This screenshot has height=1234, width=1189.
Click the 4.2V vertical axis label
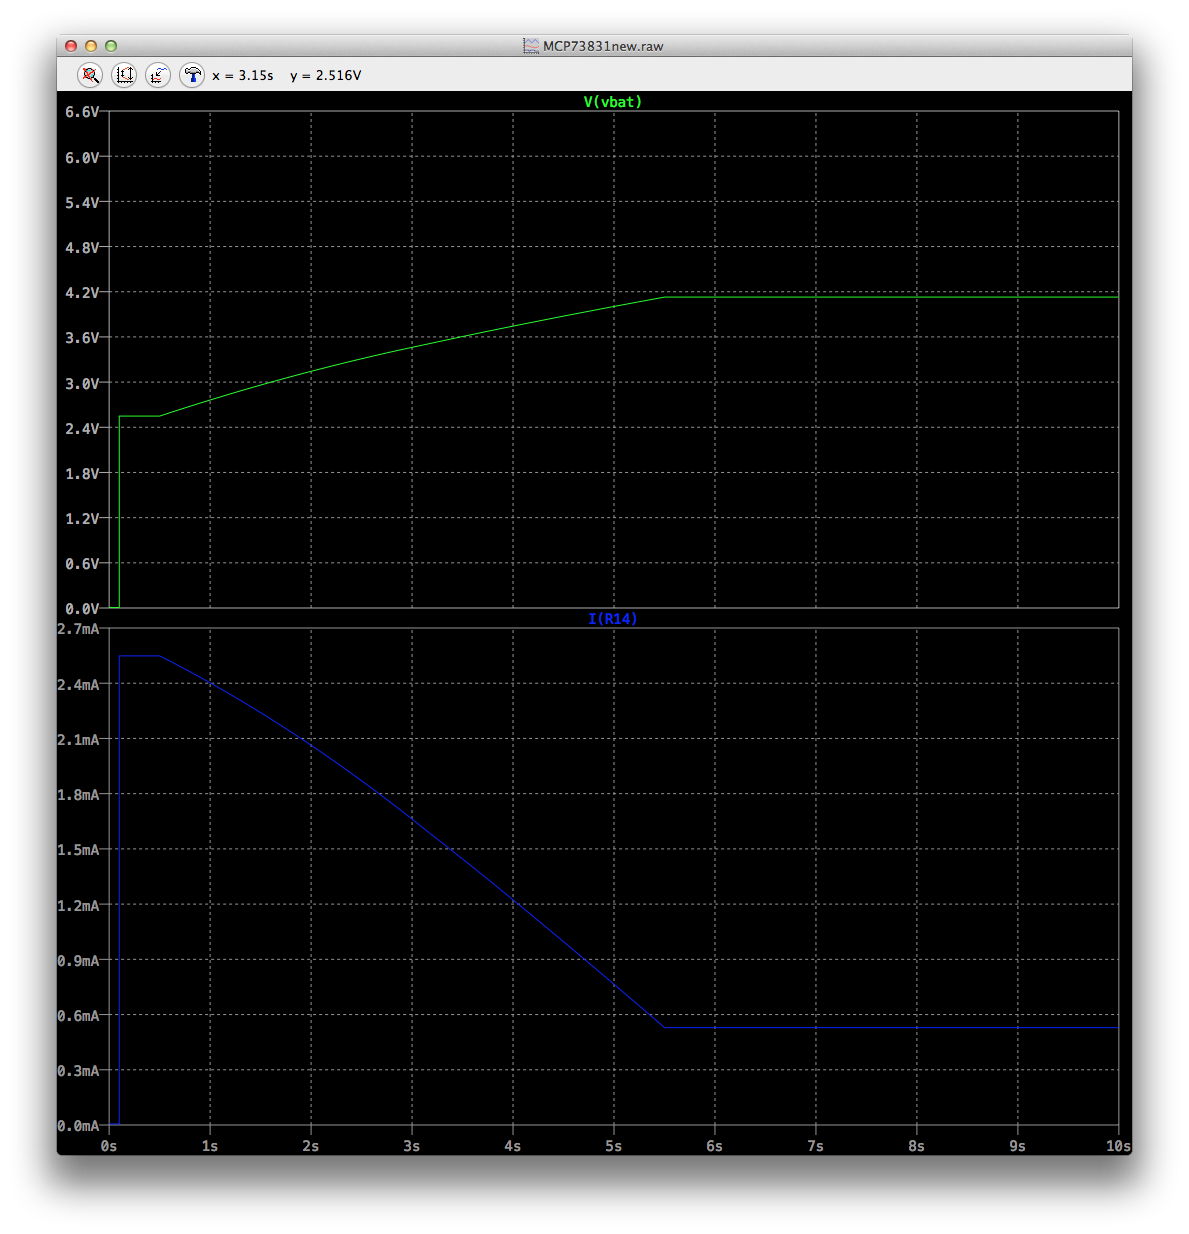[x=82, y=293]
